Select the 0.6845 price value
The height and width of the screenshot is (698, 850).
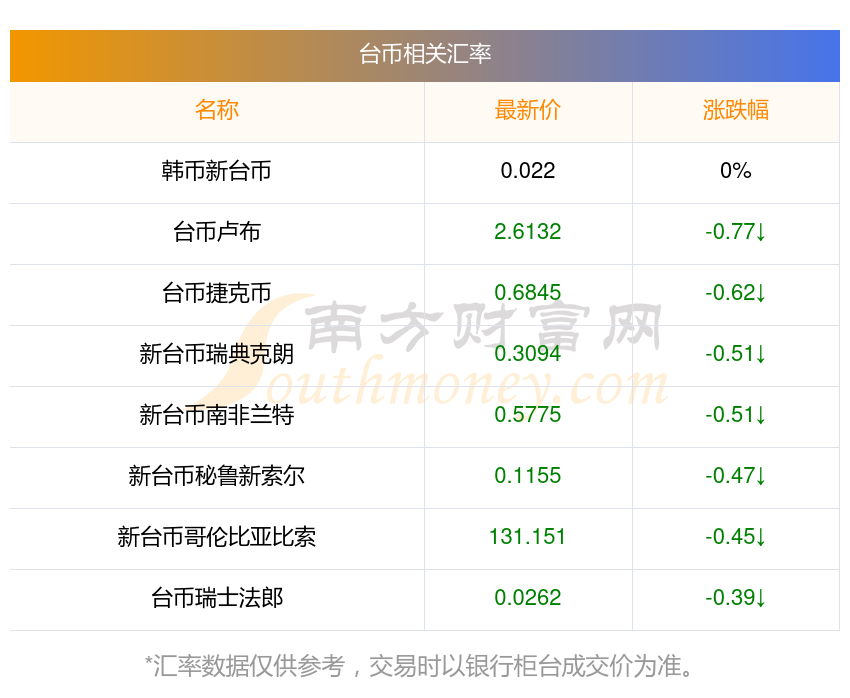(x=527, y=293)
